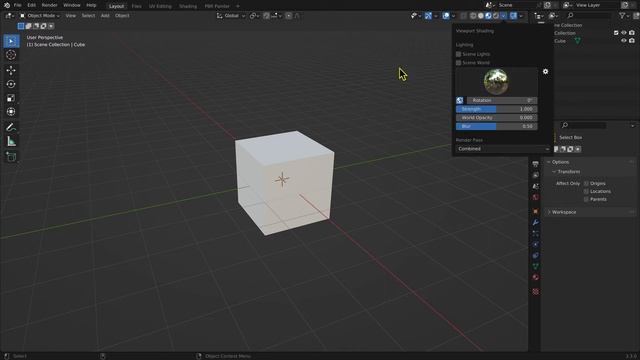The image size is (640, 360).
Task: Switch to Rendered viewport shading
Action: [496, 16]
